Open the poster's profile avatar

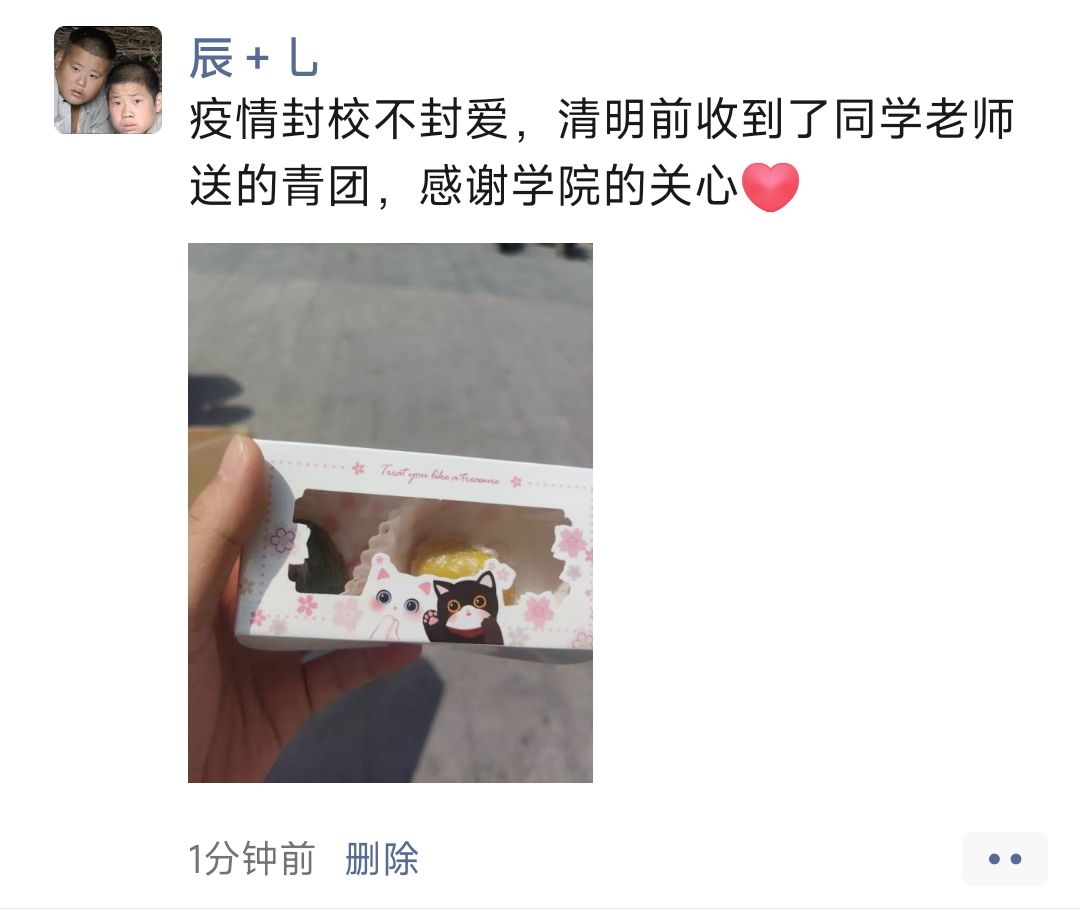(108, 80)
